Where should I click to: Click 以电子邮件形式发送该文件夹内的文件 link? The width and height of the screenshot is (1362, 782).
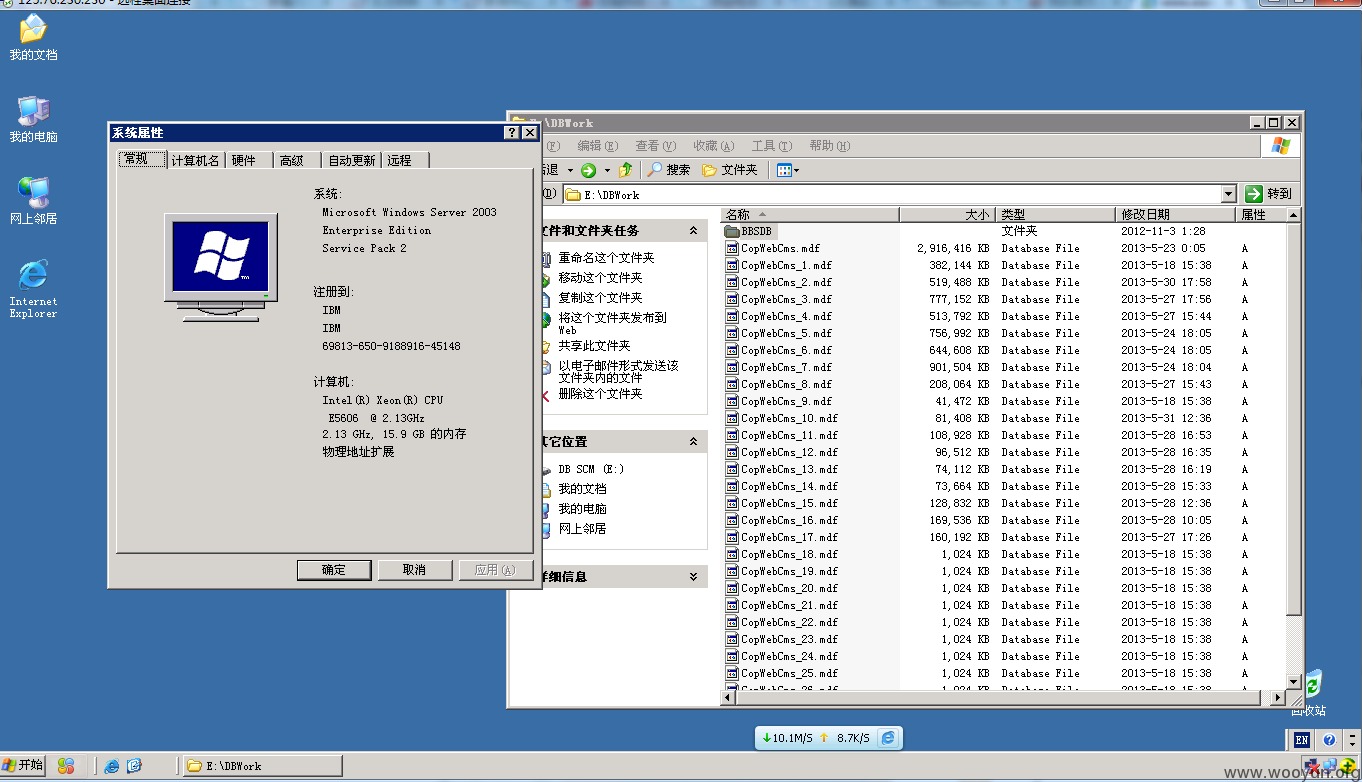point(618,372)
